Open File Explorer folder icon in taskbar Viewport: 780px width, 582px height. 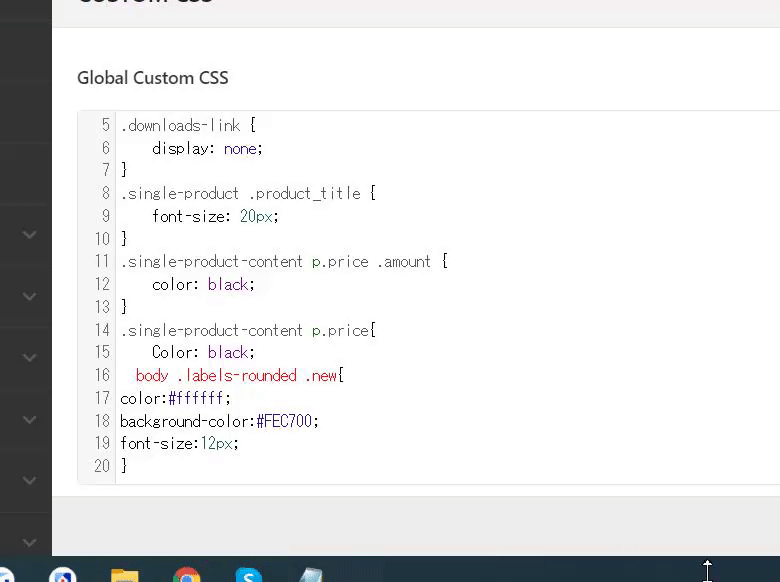[124, 576]
